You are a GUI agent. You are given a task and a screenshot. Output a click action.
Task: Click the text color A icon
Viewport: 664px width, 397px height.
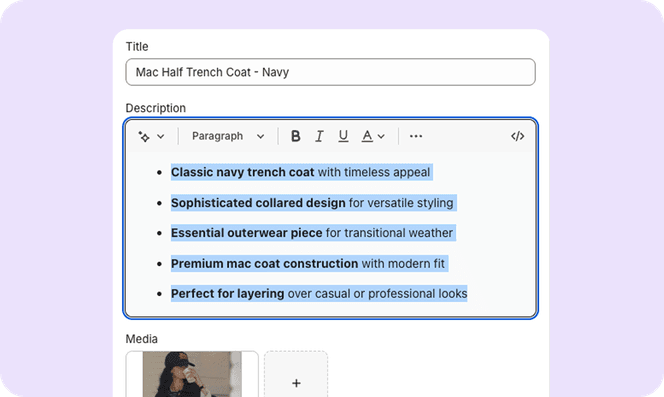367,136
